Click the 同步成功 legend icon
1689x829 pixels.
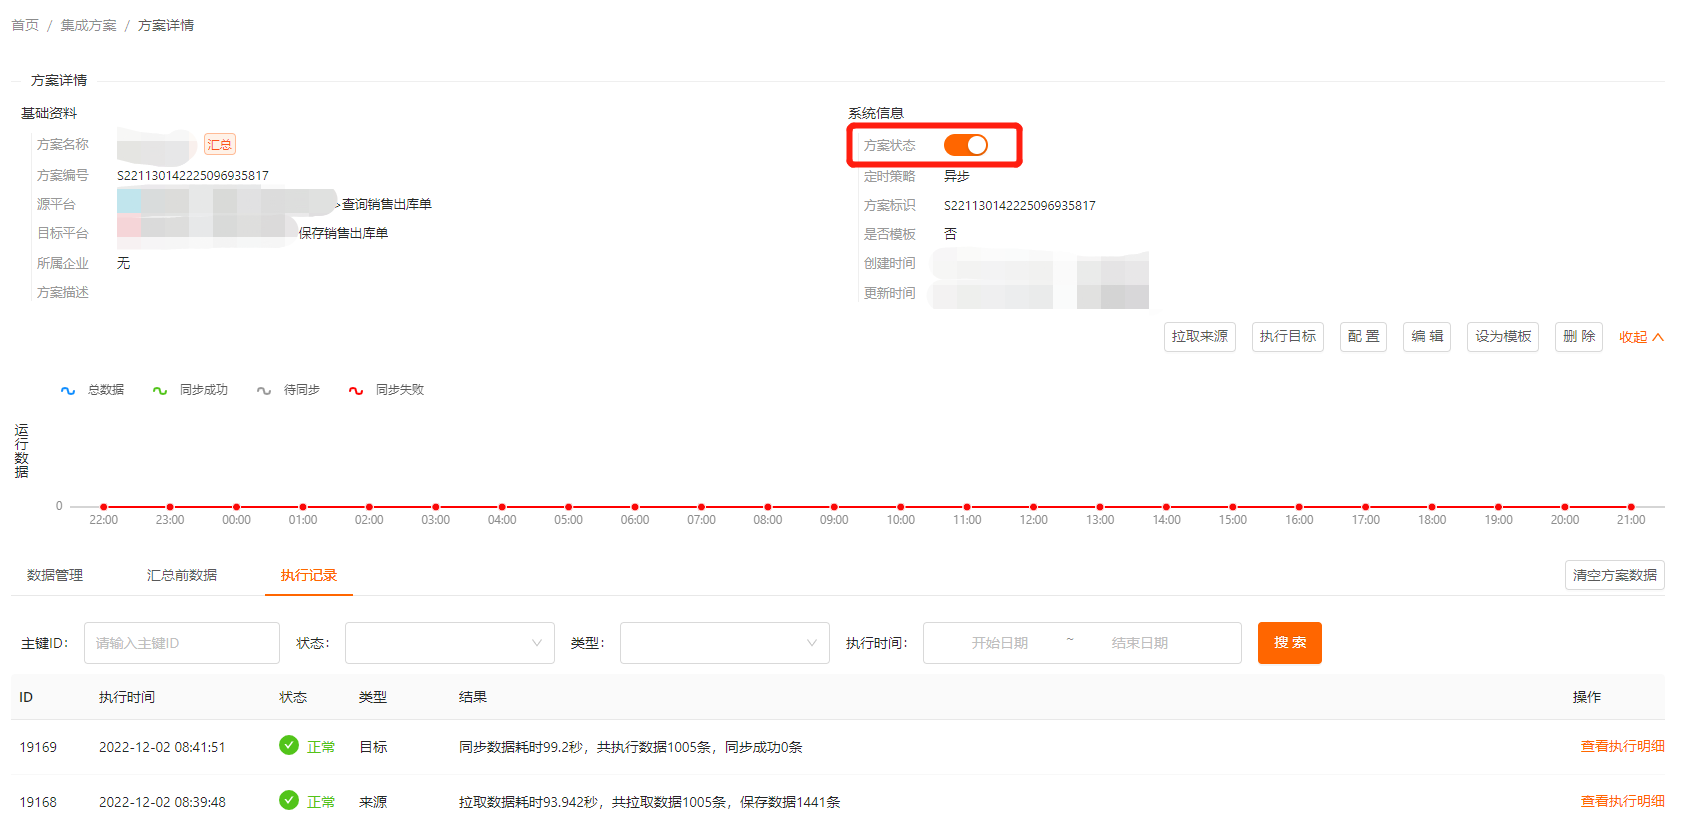160,391
